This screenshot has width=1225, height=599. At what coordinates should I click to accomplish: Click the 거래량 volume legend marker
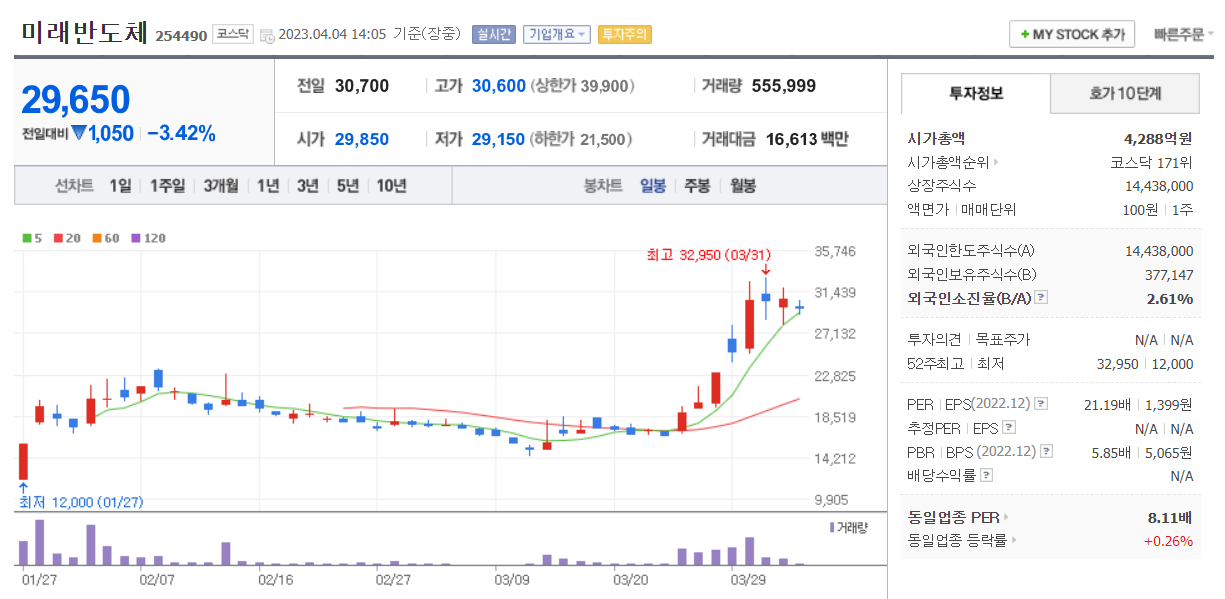click(x=831, y=527)
